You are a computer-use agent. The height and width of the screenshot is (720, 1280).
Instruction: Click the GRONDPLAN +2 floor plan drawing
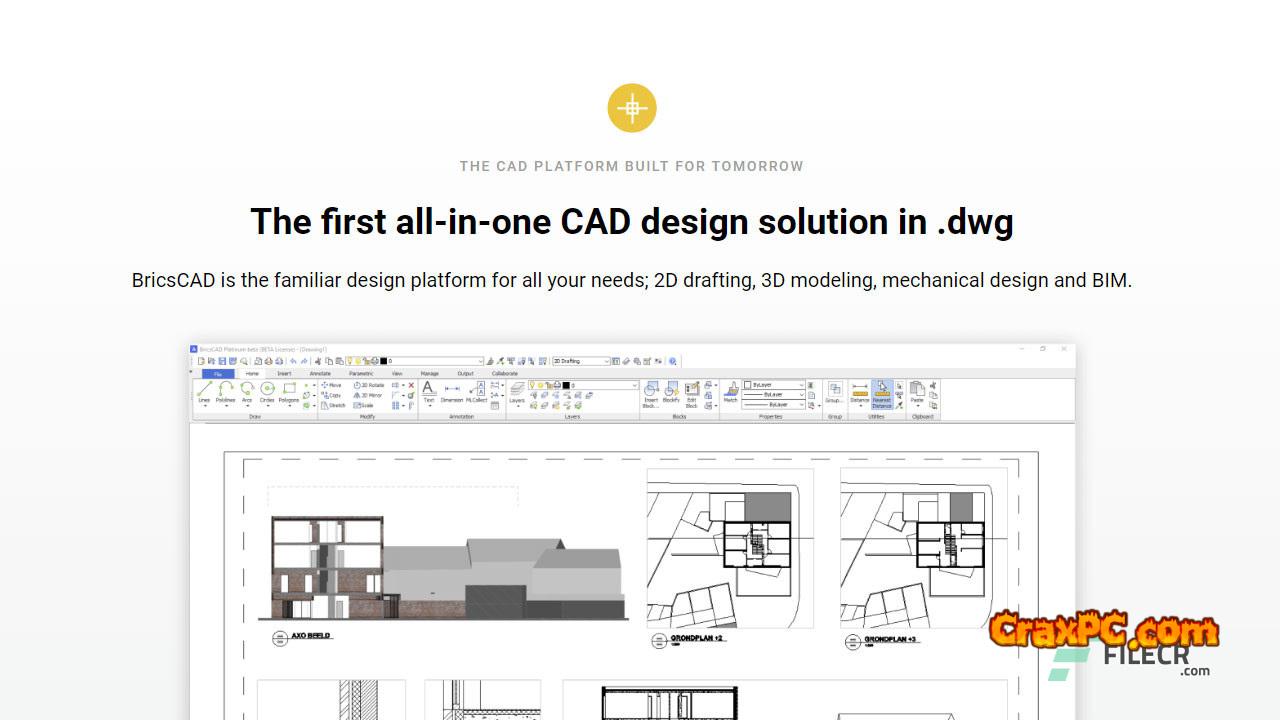[x=729, y=549]
